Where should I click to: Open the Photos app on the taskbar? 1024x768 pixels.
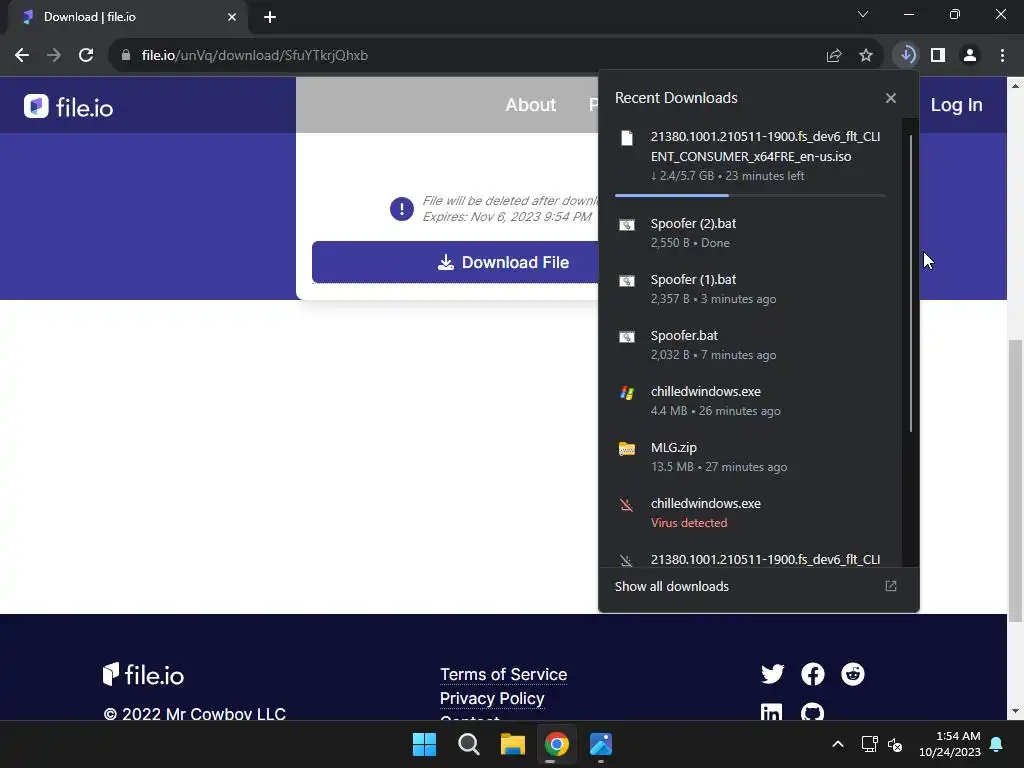click(x=601, y=744)
